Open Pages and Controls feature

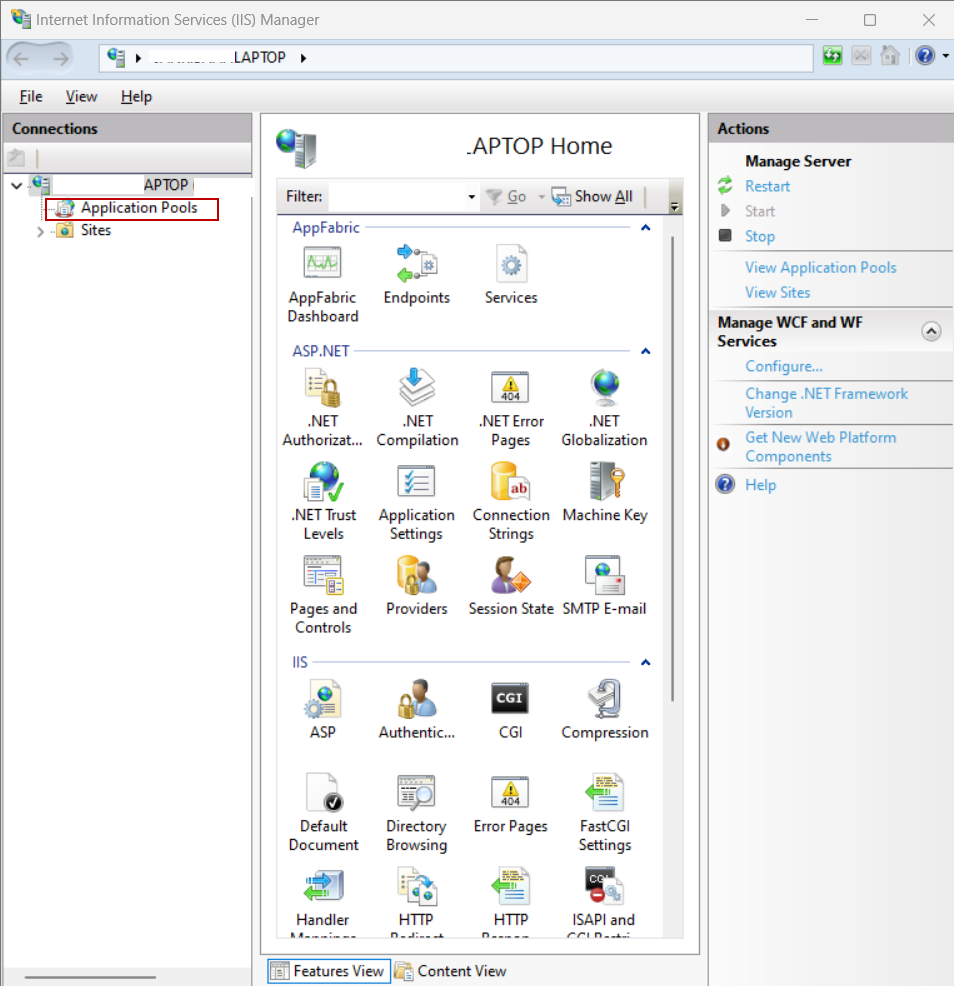[323, 595]
